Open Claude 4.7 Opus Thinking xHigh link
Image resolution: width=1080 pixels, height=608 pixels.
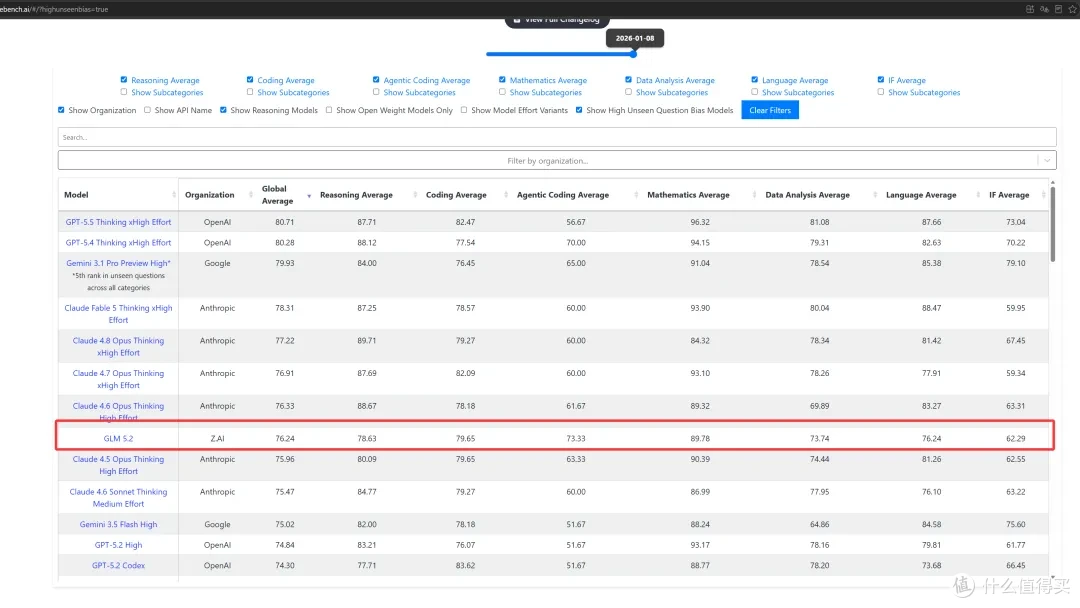(x=118, y=379)
